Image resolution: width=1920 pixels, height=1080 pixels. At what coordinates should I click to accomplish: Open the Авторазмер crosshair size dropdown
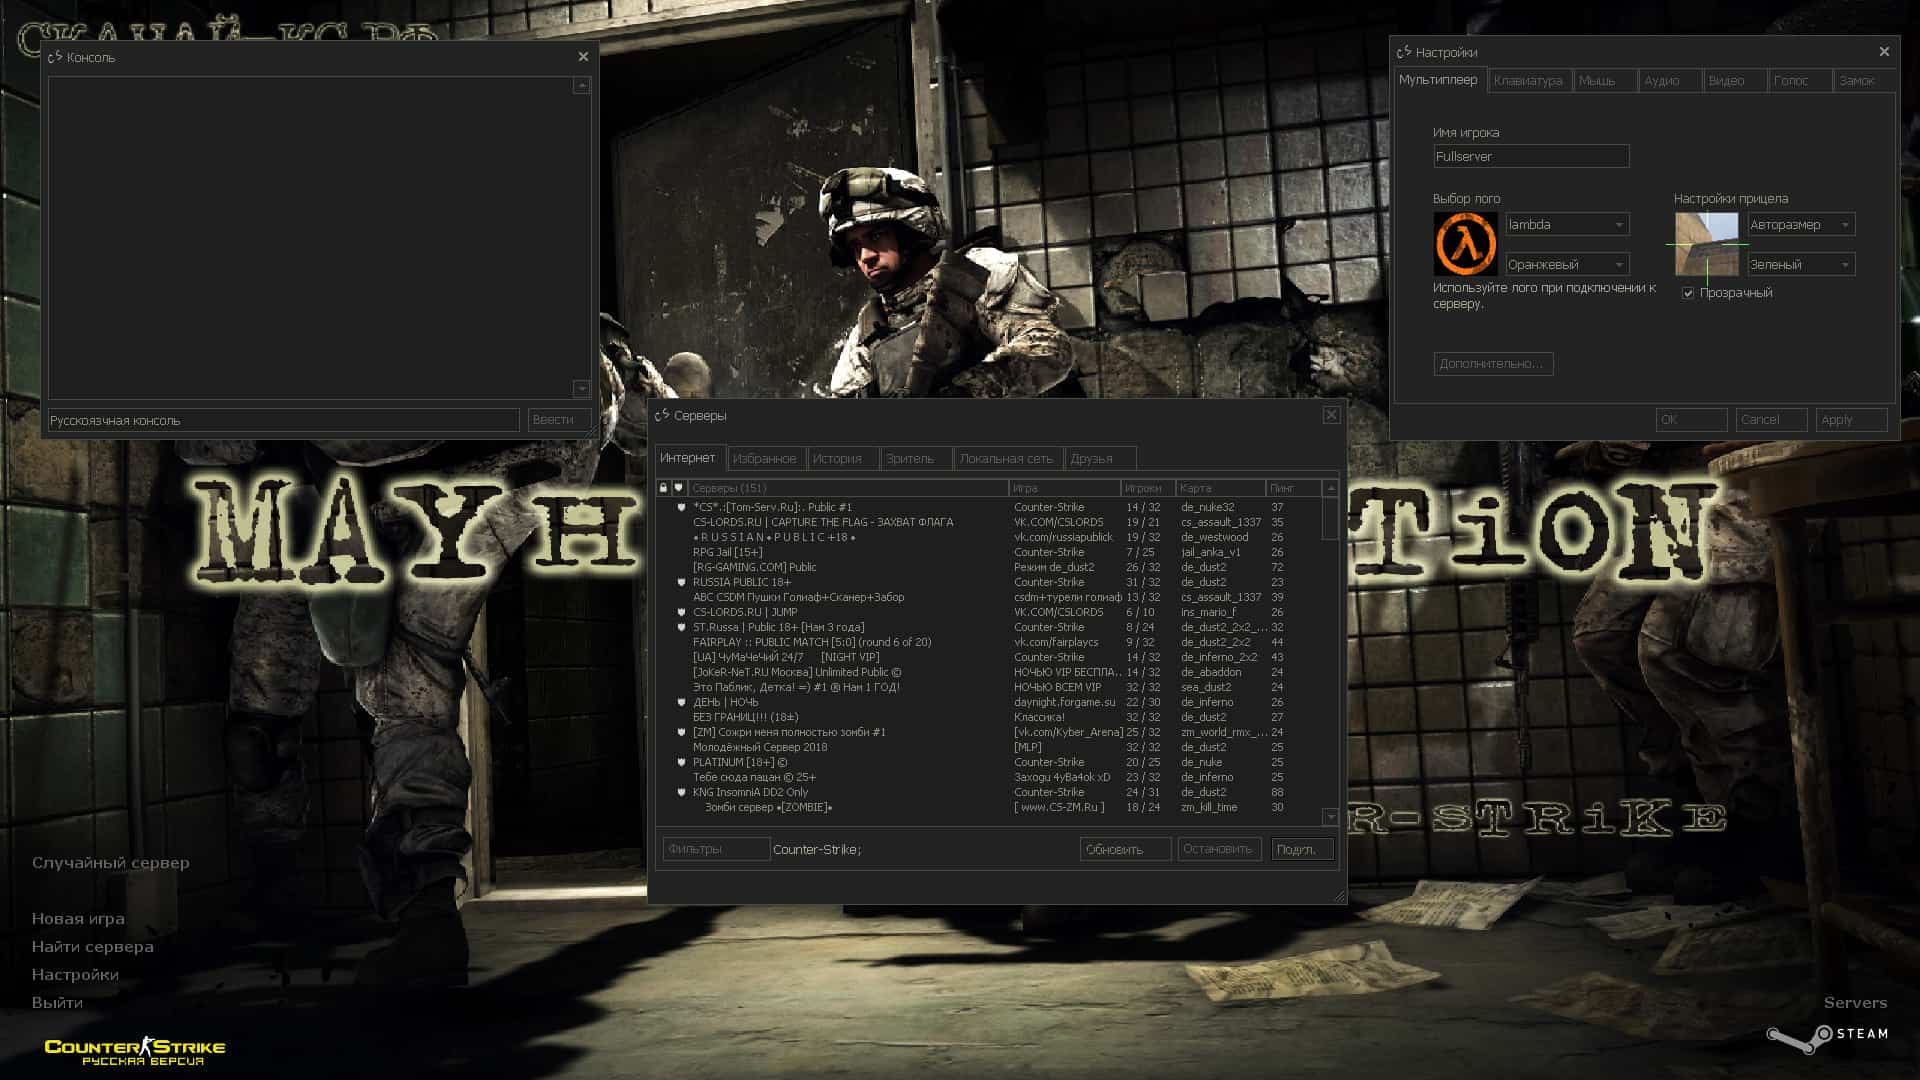[x=1801, y=224]
